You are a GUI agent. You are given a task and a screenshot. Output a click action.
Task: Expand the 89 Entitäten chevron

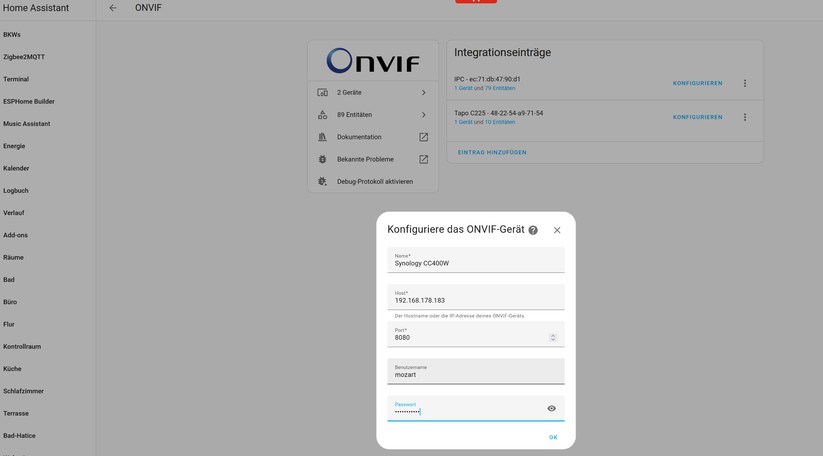(424, 115)
